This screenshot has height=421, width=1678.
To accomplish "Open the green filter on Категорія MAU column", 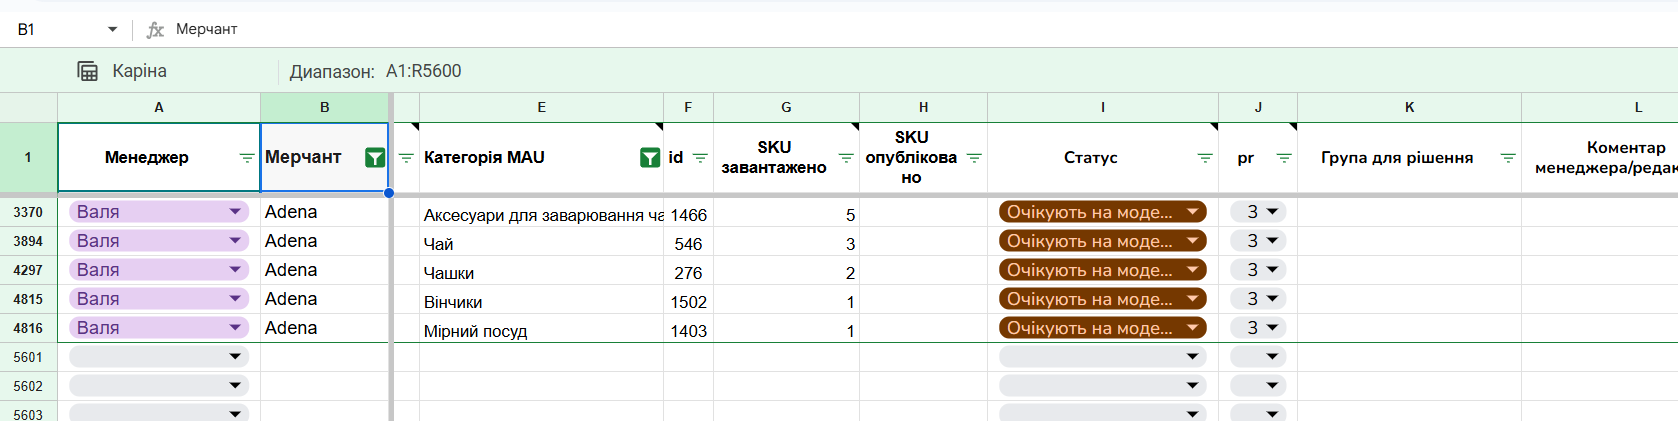I will pyautogui.click(x=650, y=157).
